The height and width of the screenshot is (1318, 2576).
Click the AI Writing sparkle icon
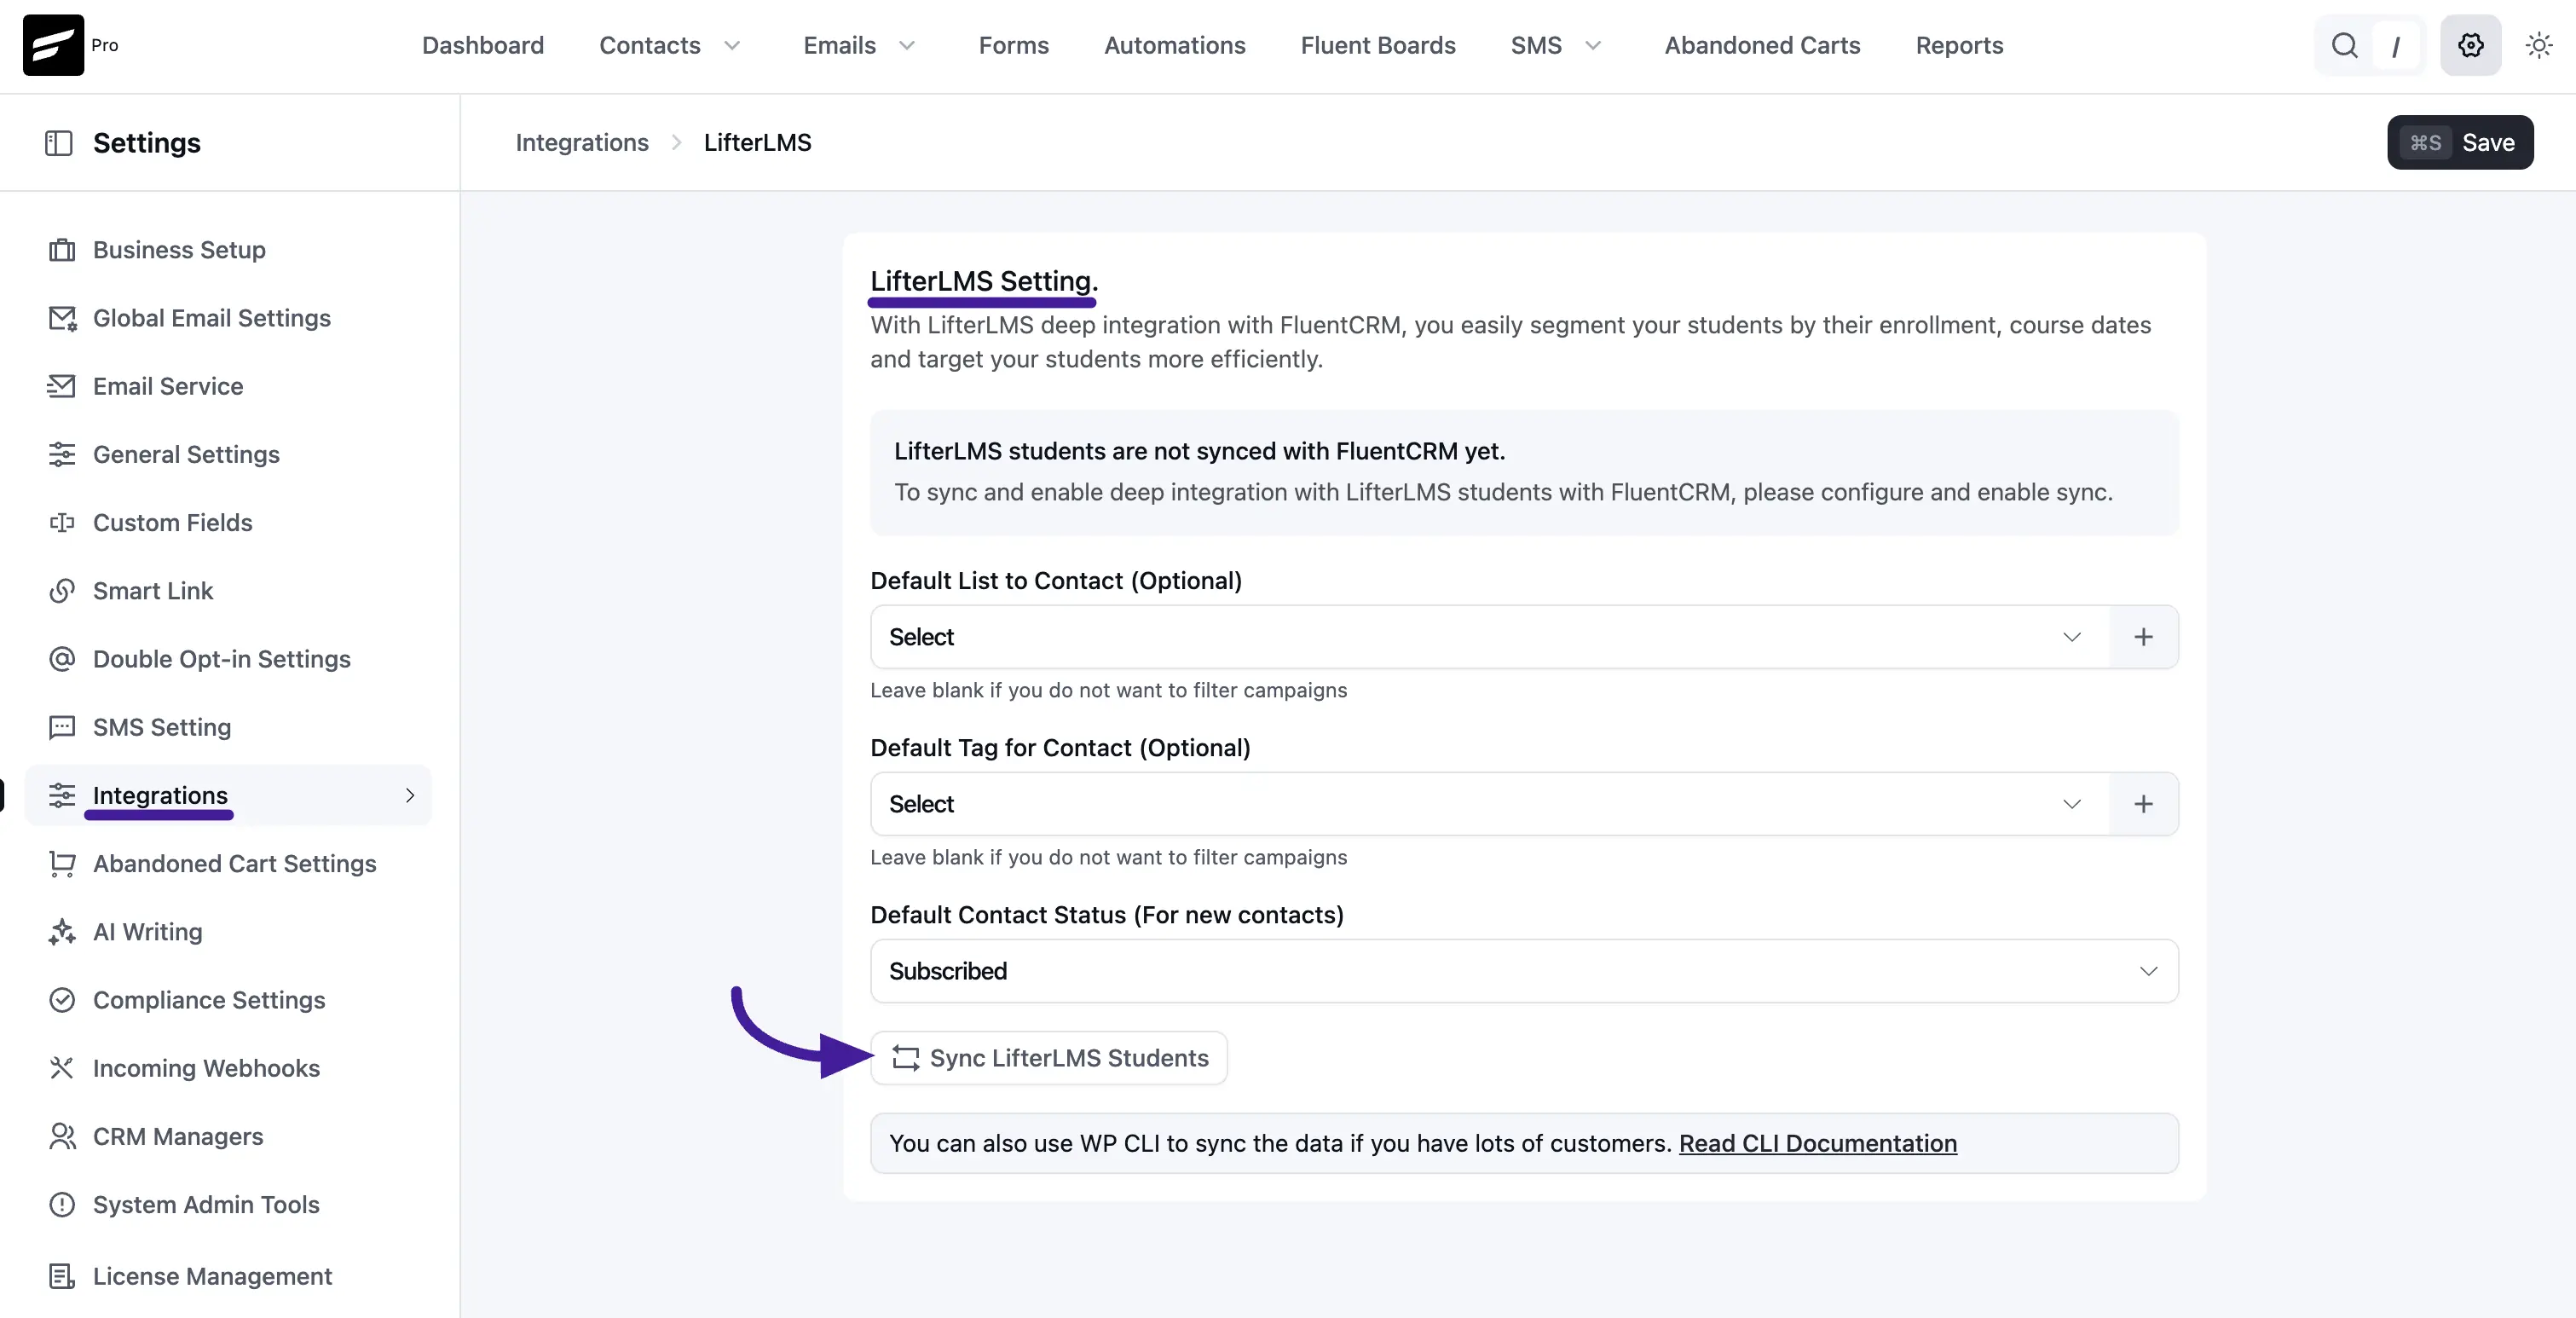click(62, 932)
